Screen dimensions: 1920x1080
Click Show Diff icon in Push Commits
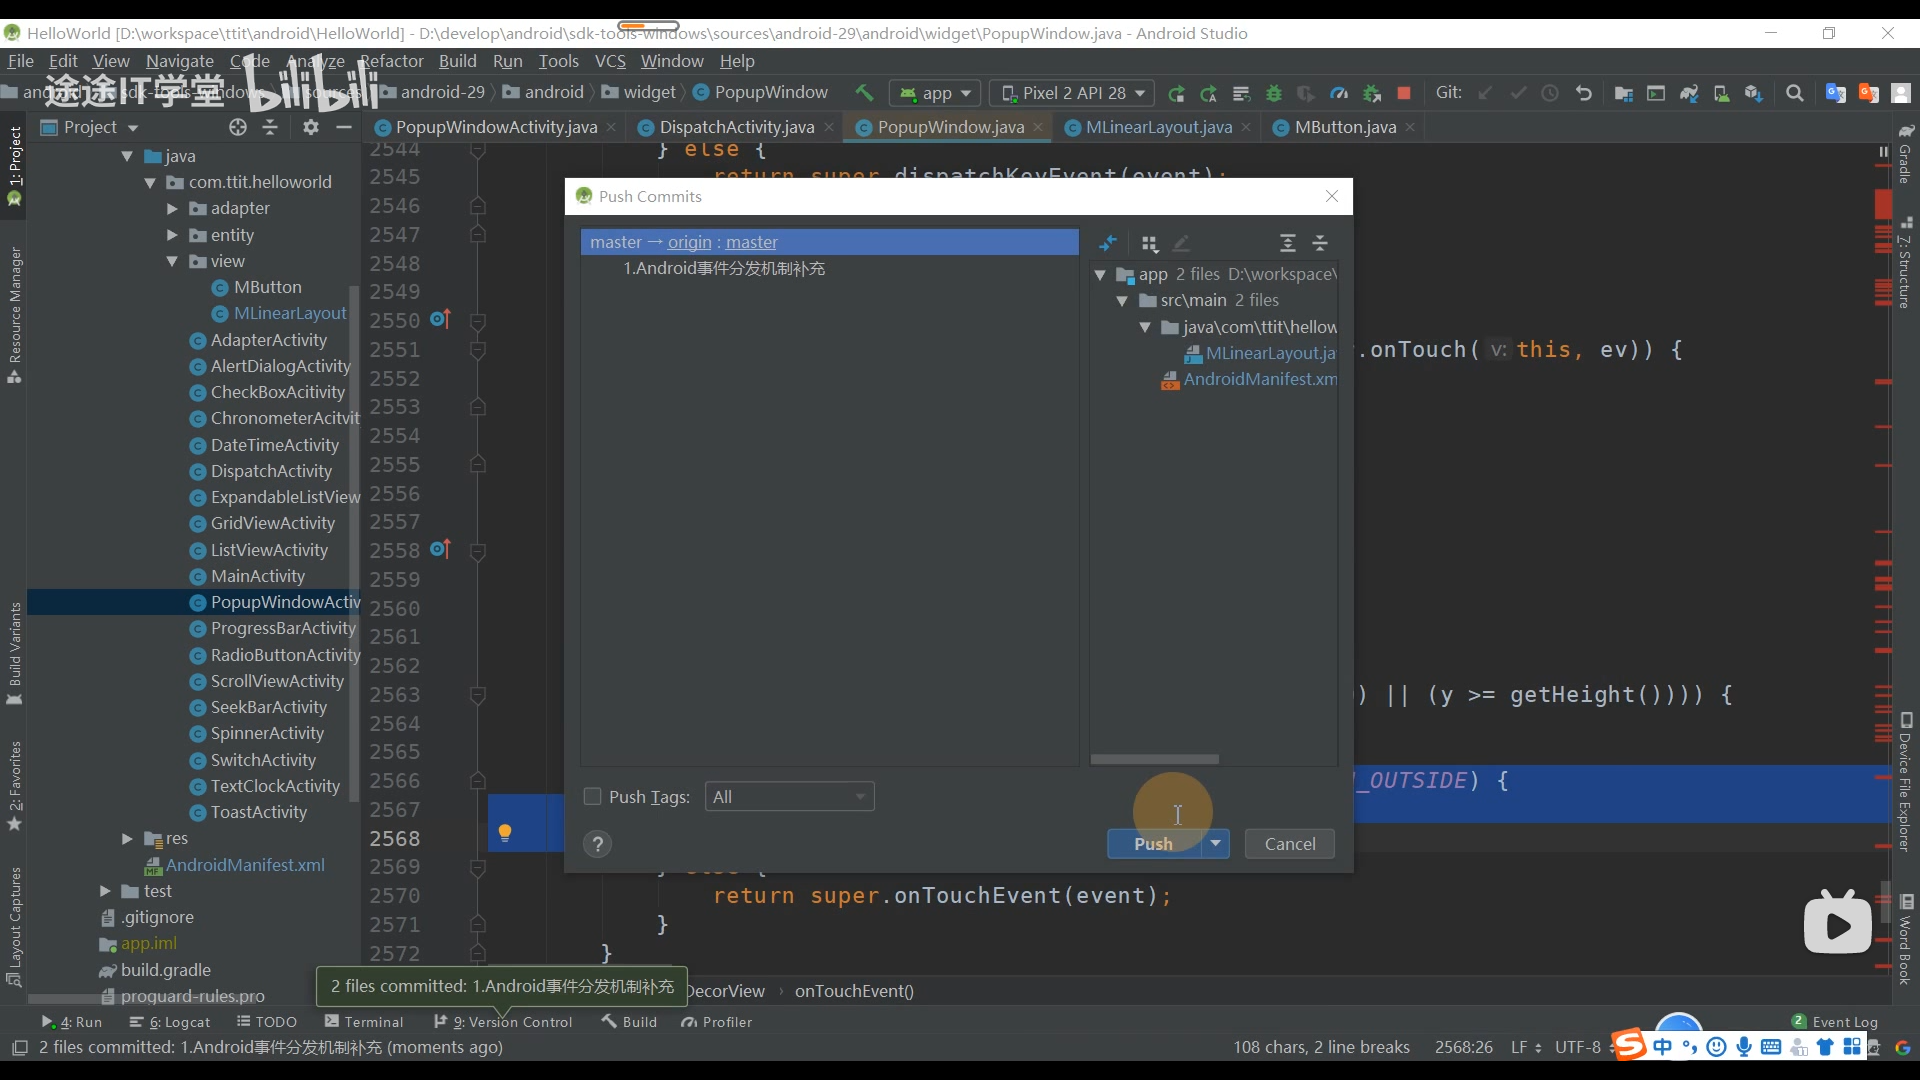coord(1108,243)
